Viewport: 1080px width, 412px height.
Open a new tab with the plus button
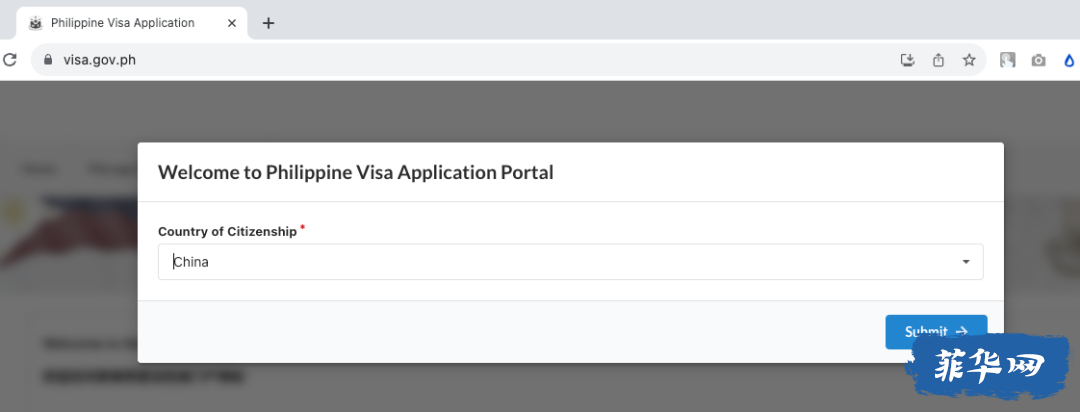269,23
